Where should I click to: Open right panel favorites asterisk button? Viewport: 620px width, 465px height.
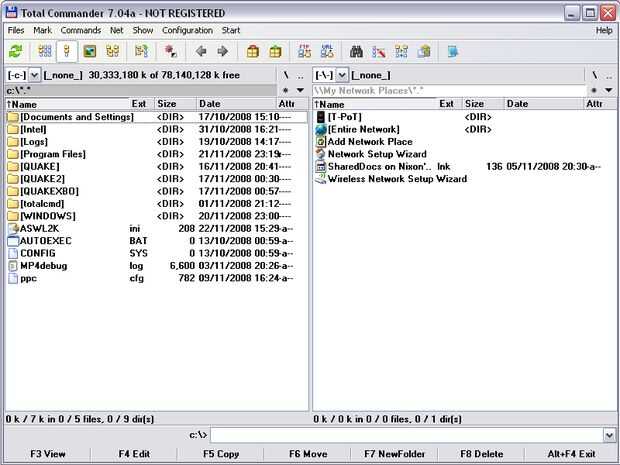[x=594, y=91]
